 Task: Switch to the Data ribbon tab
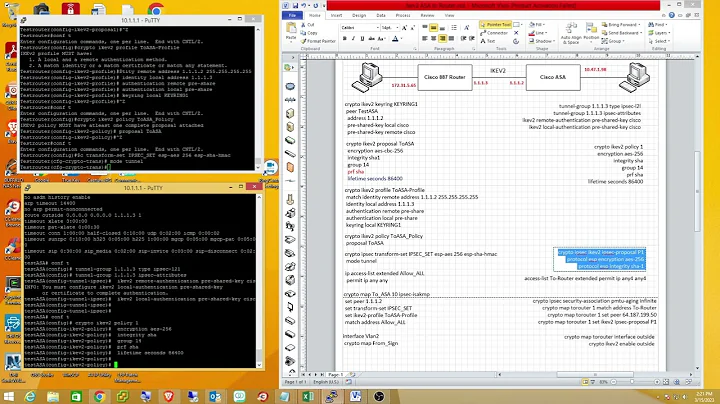pyautogui.click(x=381, y=15)
